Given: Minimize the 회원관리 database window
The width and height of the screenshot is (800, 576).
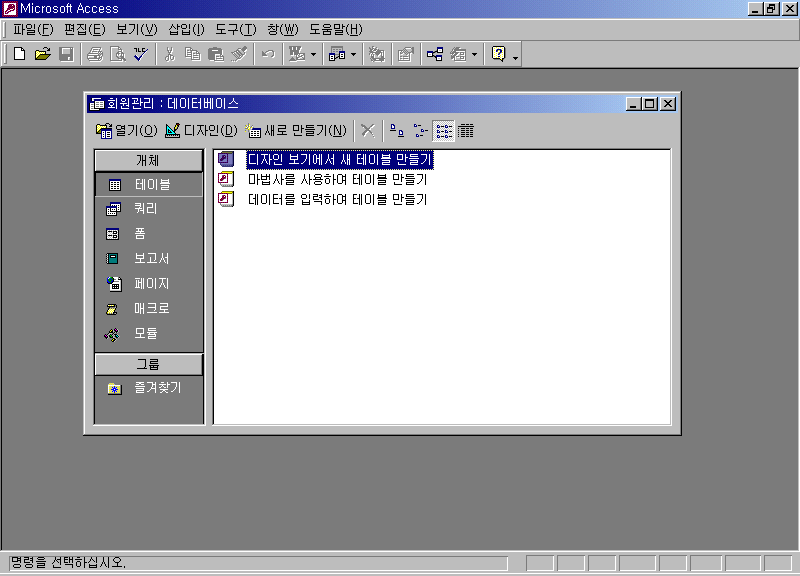Looking at the screenshot, I should pos(634,104).
